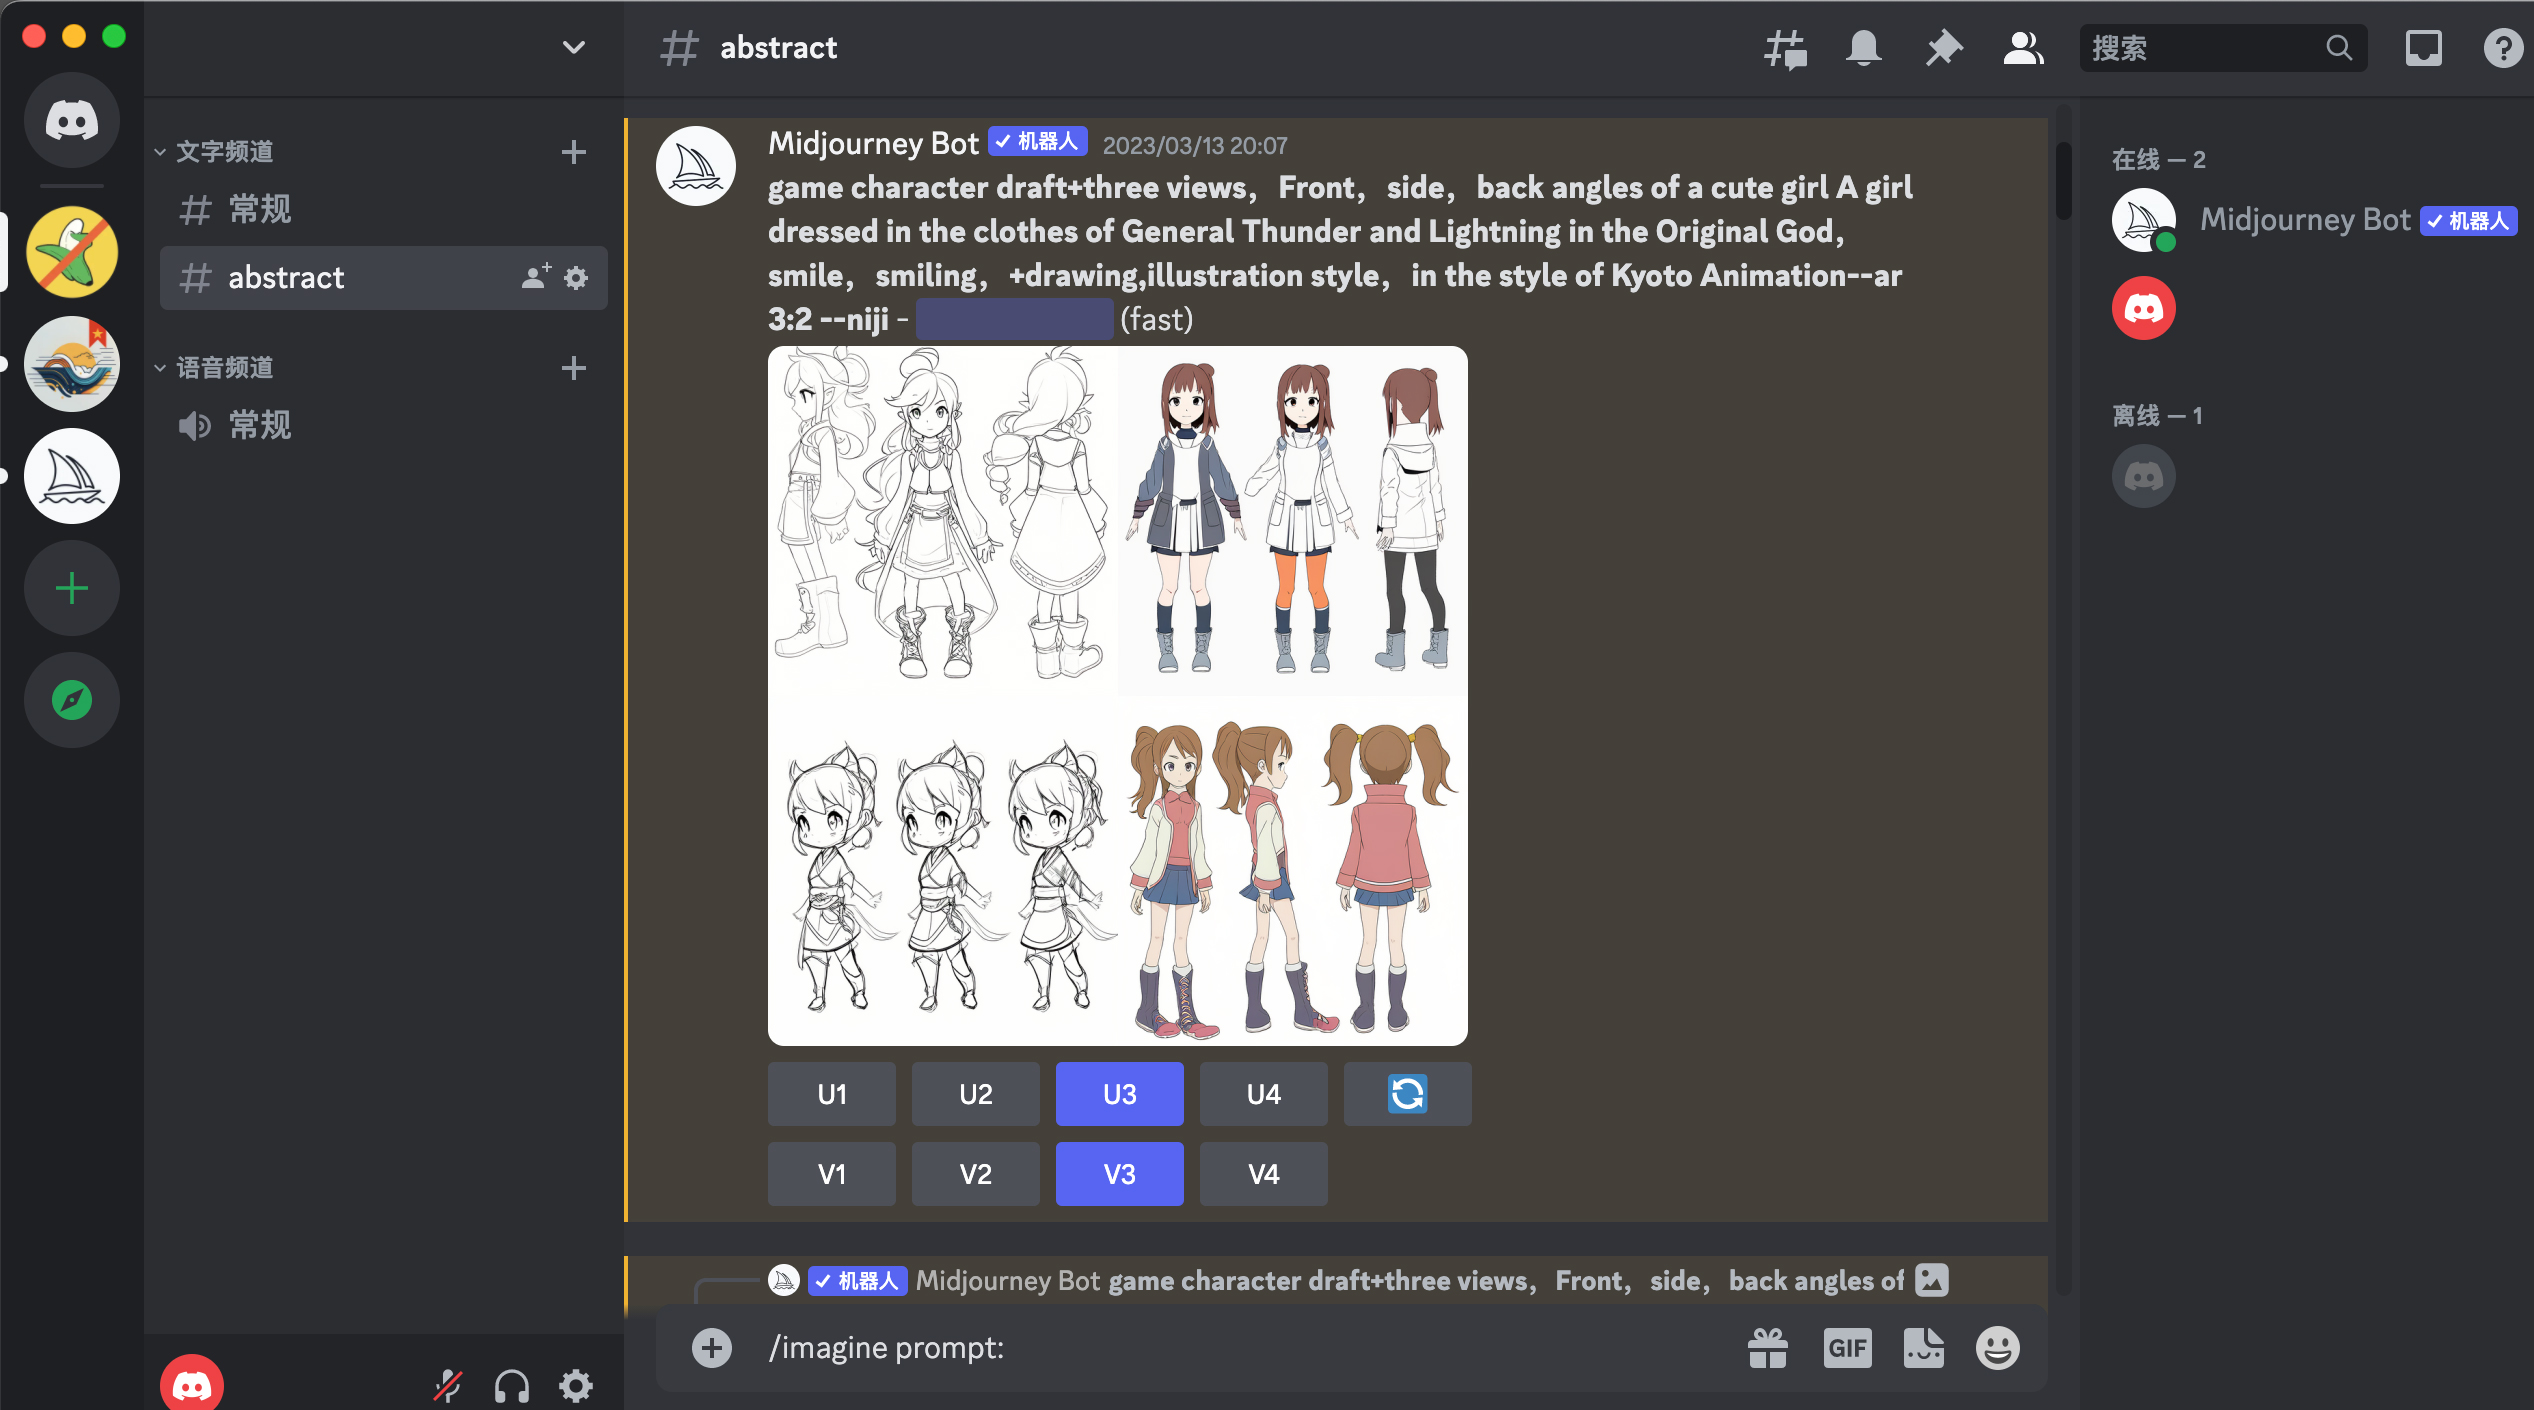Open the inbox icon
The height and width of the screenshot is (1410, 2534).
[2423, 48]
